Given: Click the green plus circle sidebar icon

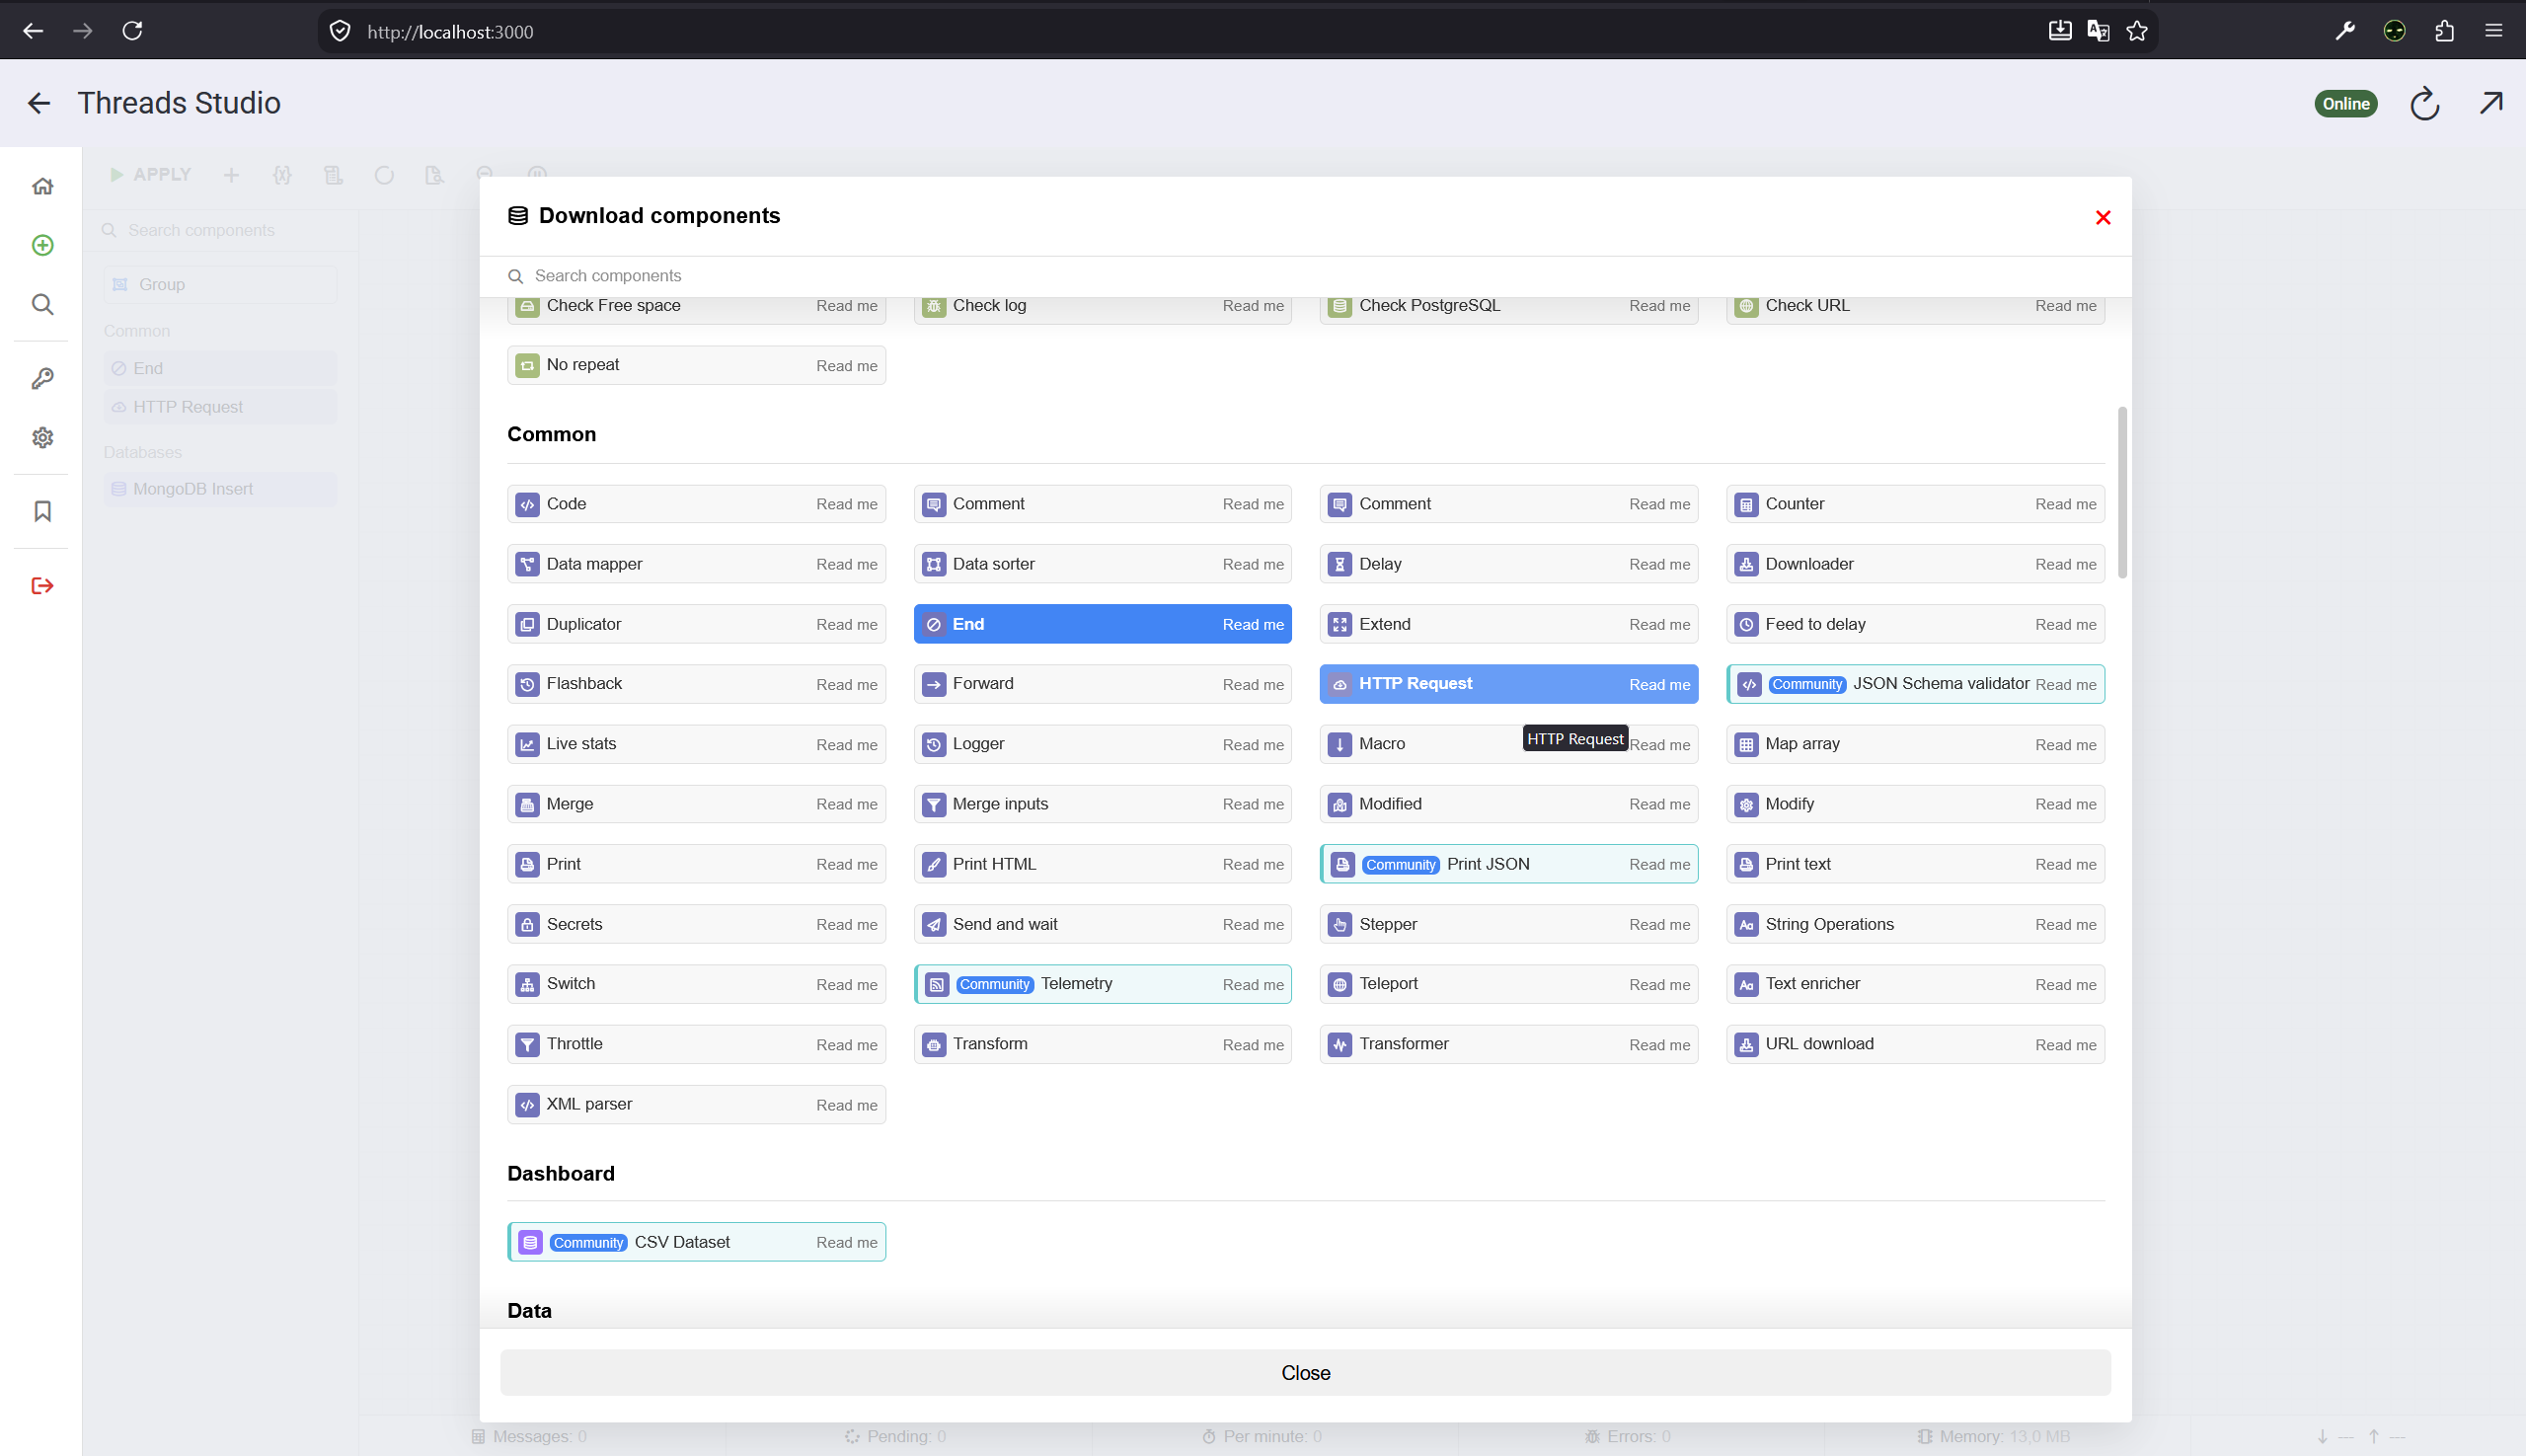Looking at the screenshot, I should point(42,245).
